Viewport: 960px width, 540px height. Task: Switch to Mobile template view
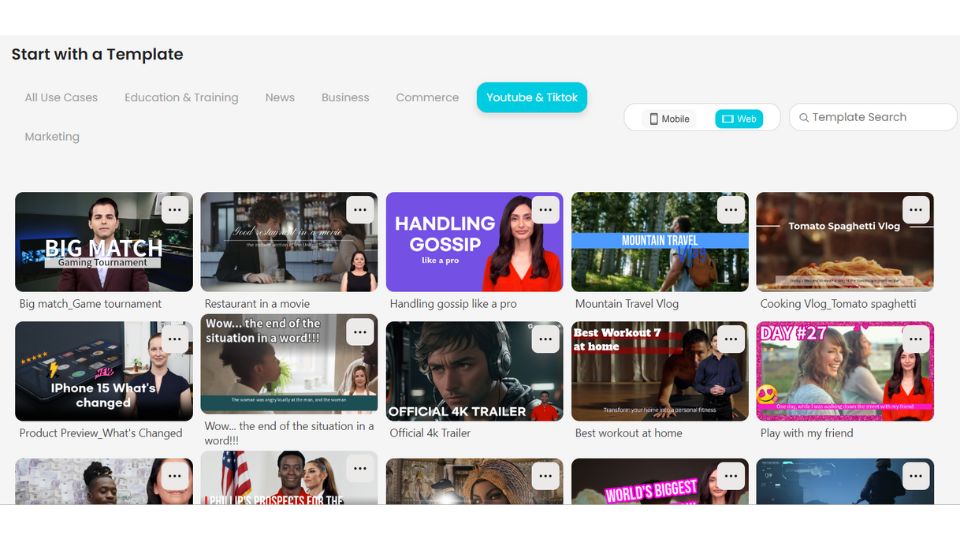[669, 119]
